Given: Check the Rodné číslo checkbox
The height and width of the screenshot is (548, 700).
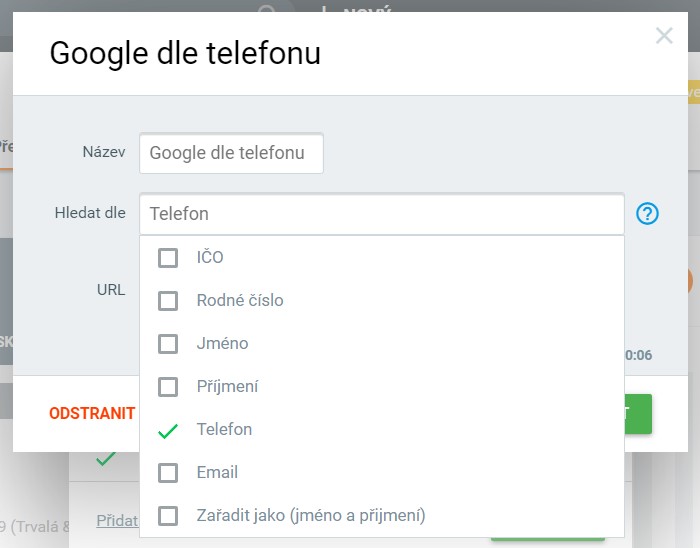Looking at the screenshot, I should [168, 301].
